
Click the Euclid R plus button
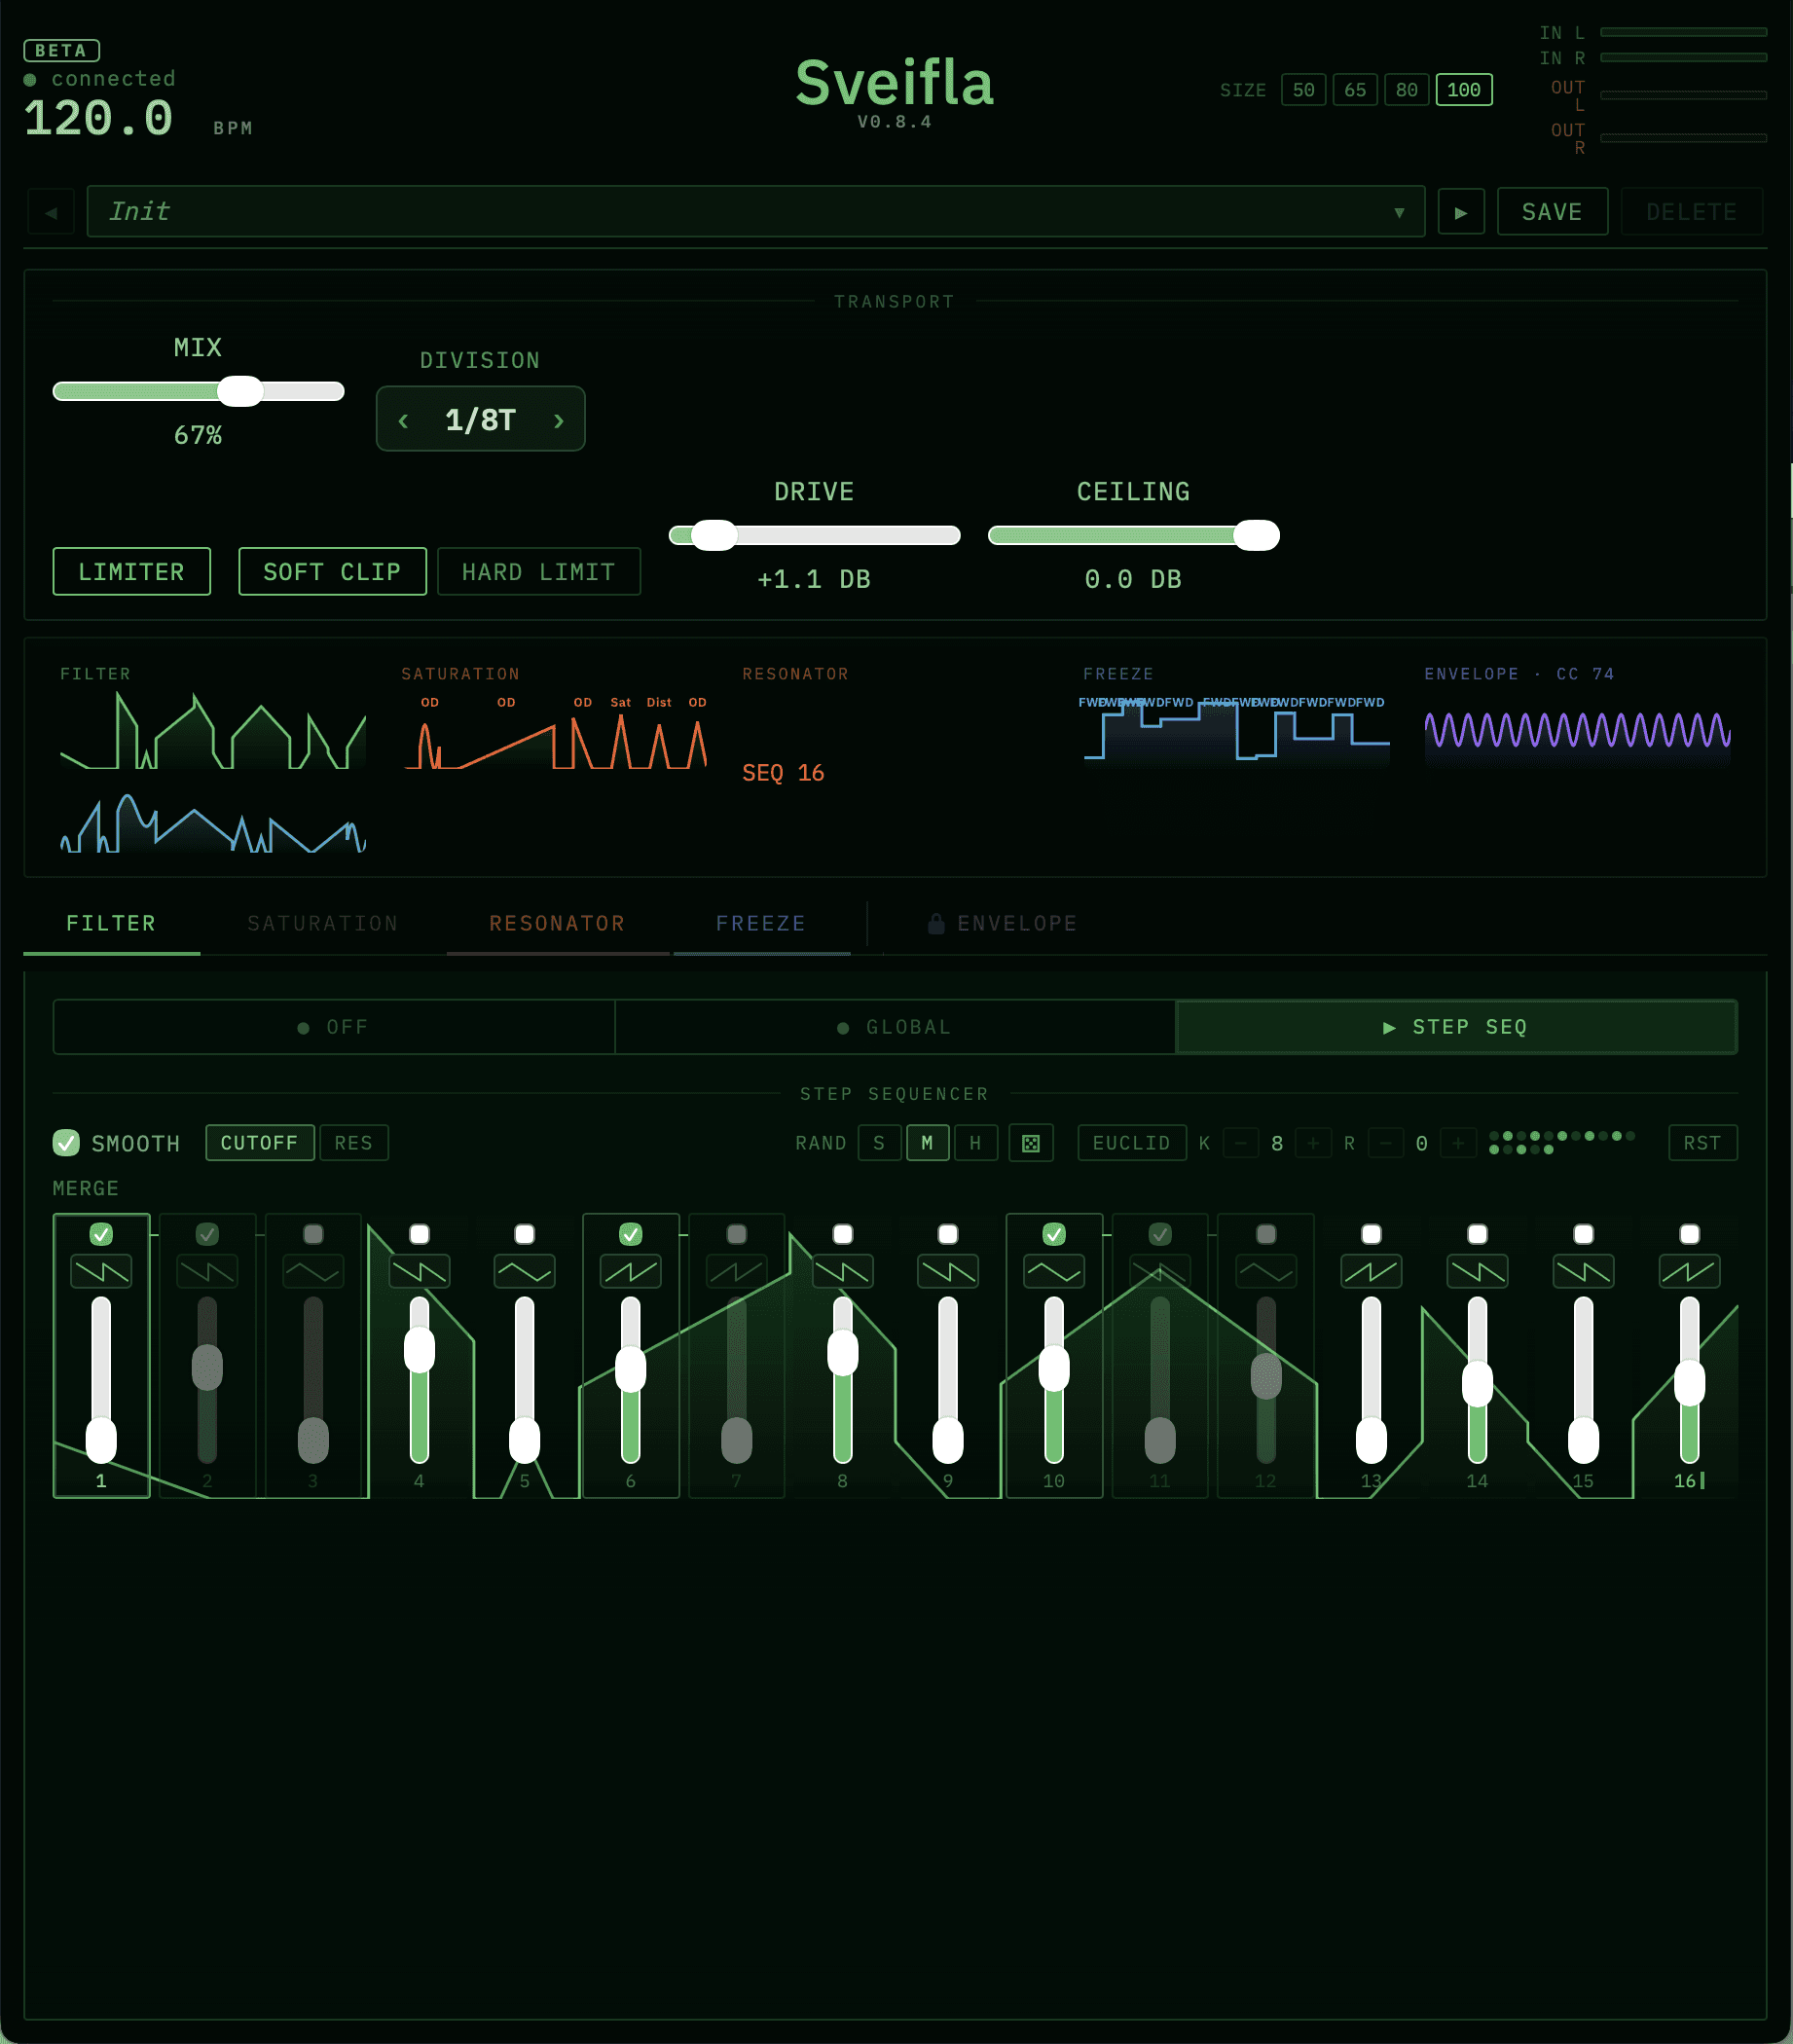(x=1458, y=1143)
